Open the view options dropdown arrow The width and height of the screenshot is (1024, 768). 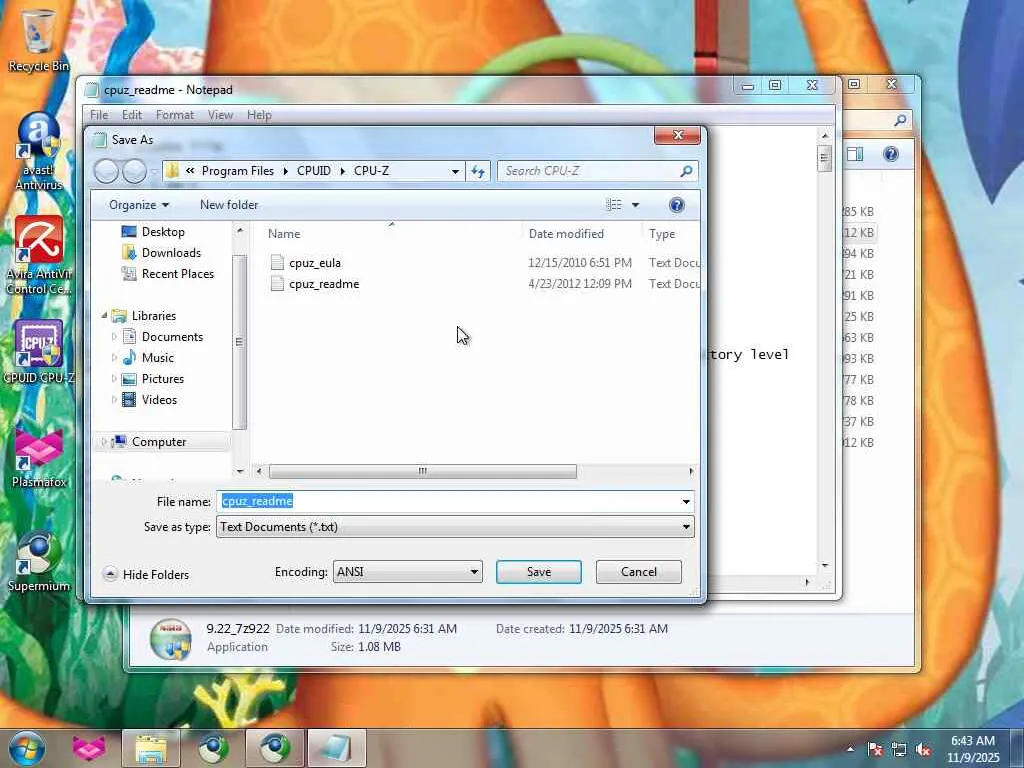635,205
